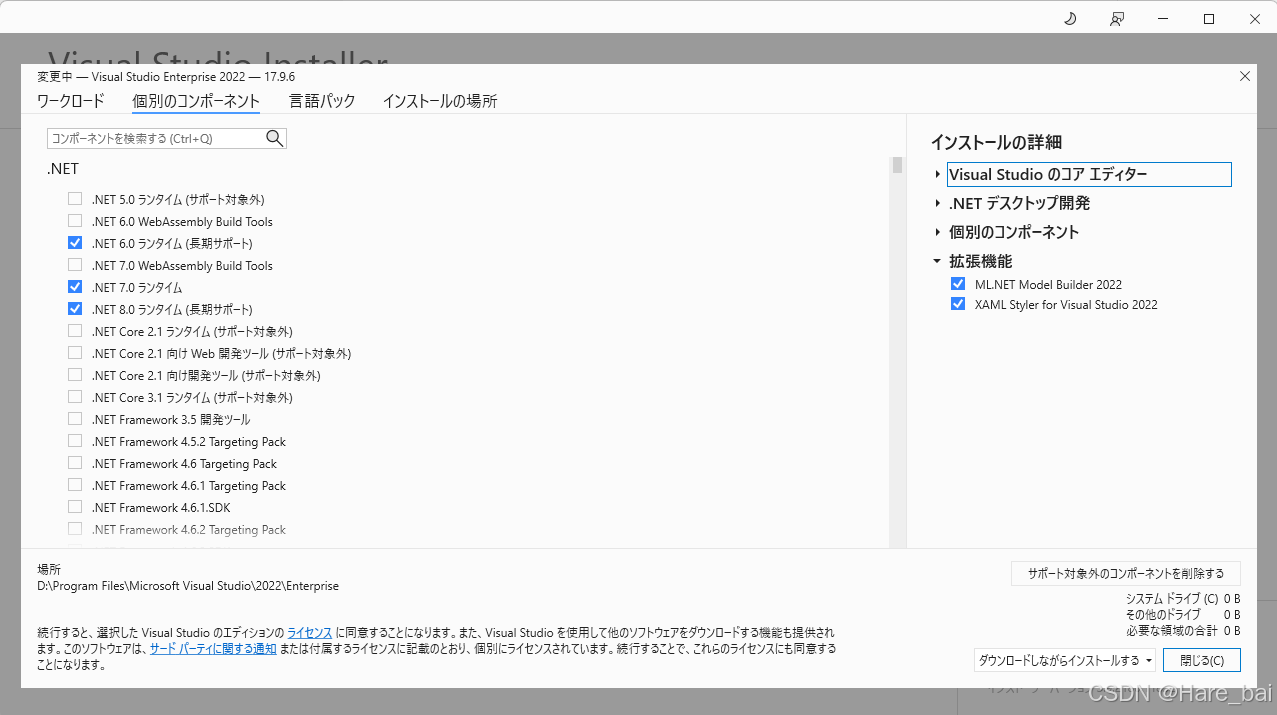Viewport: 1277px width, 715px height.
Task: Check .NET Core 2.1 向け開発ツール
Action: click(75, 375)
